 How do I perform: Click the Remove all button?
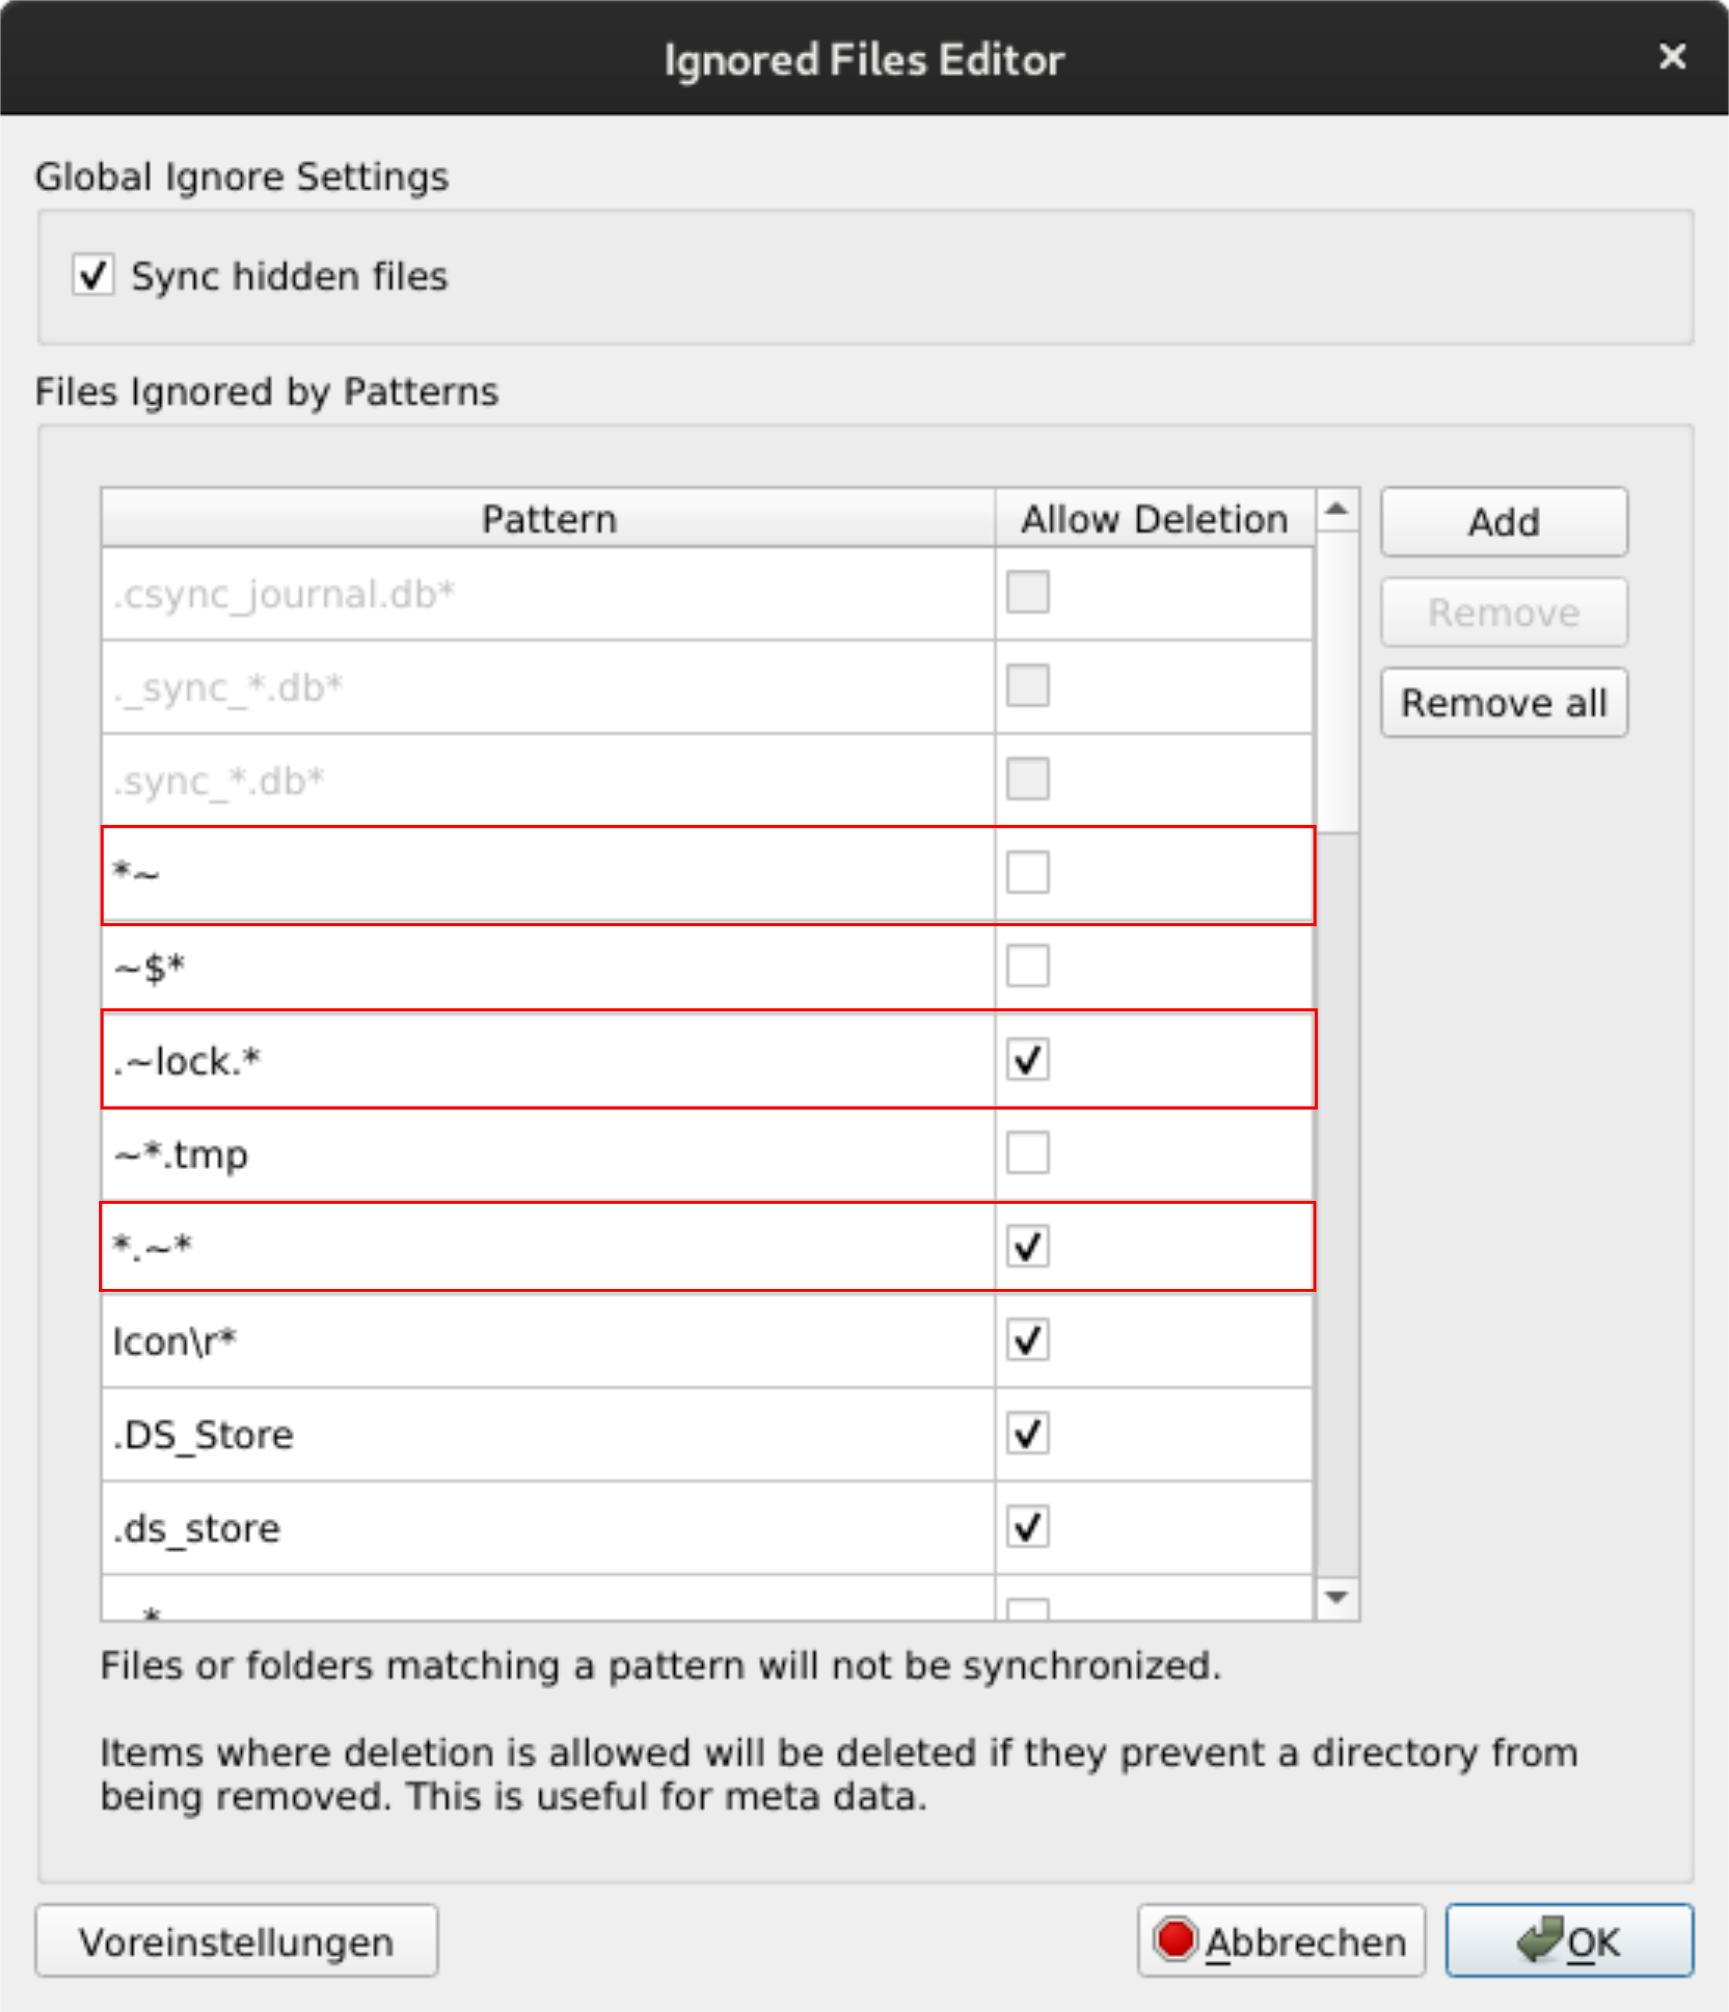(x=1504, y=703)
